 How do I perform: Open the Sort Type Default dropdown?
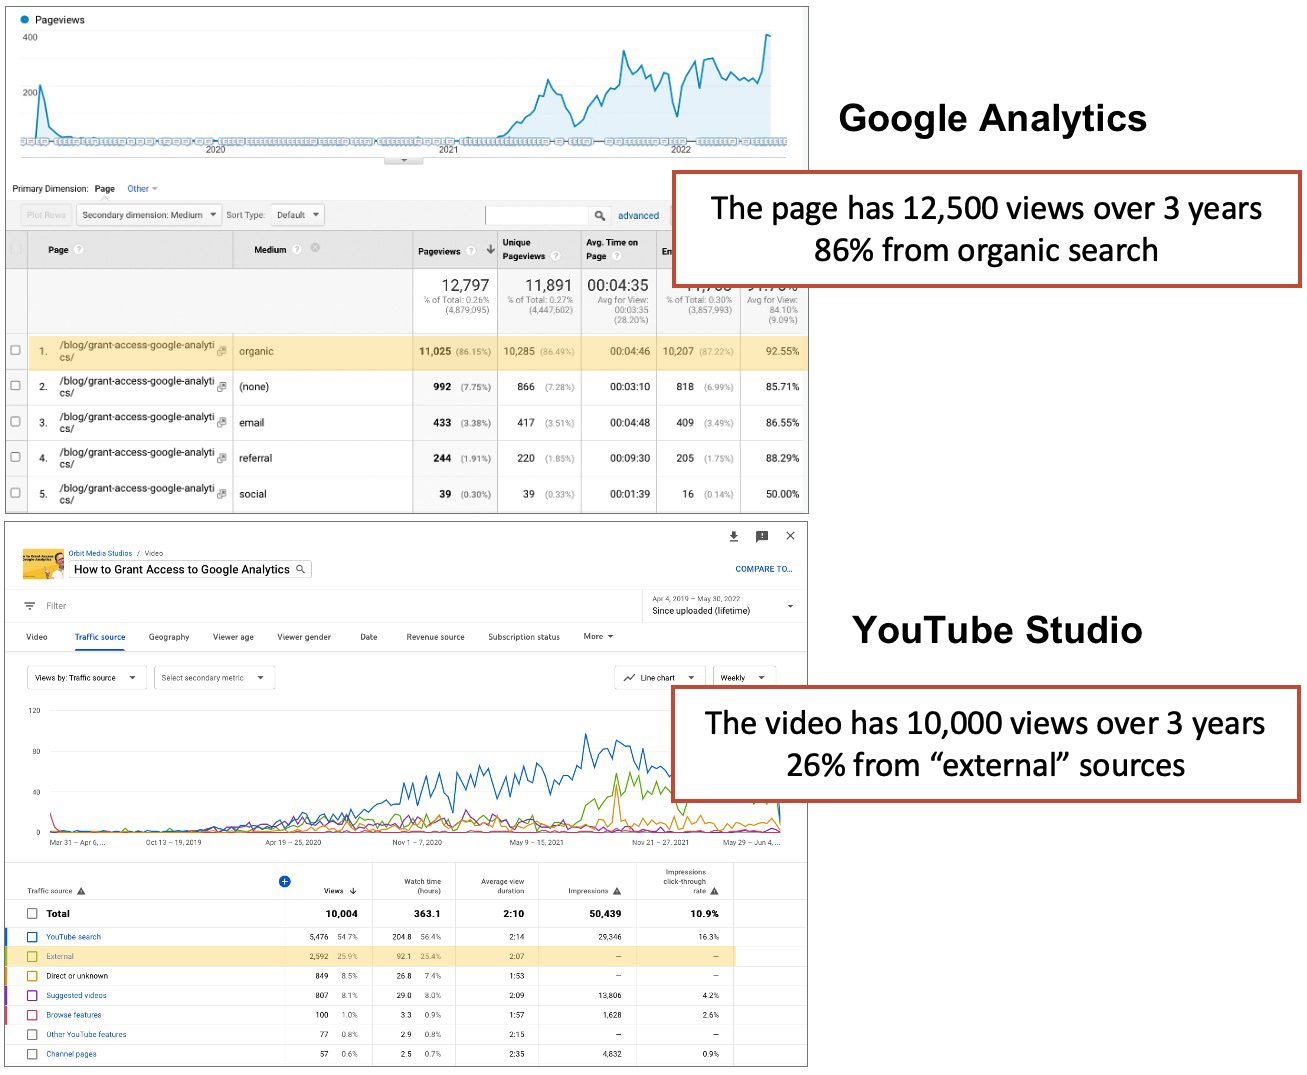[x=297, y=215]
